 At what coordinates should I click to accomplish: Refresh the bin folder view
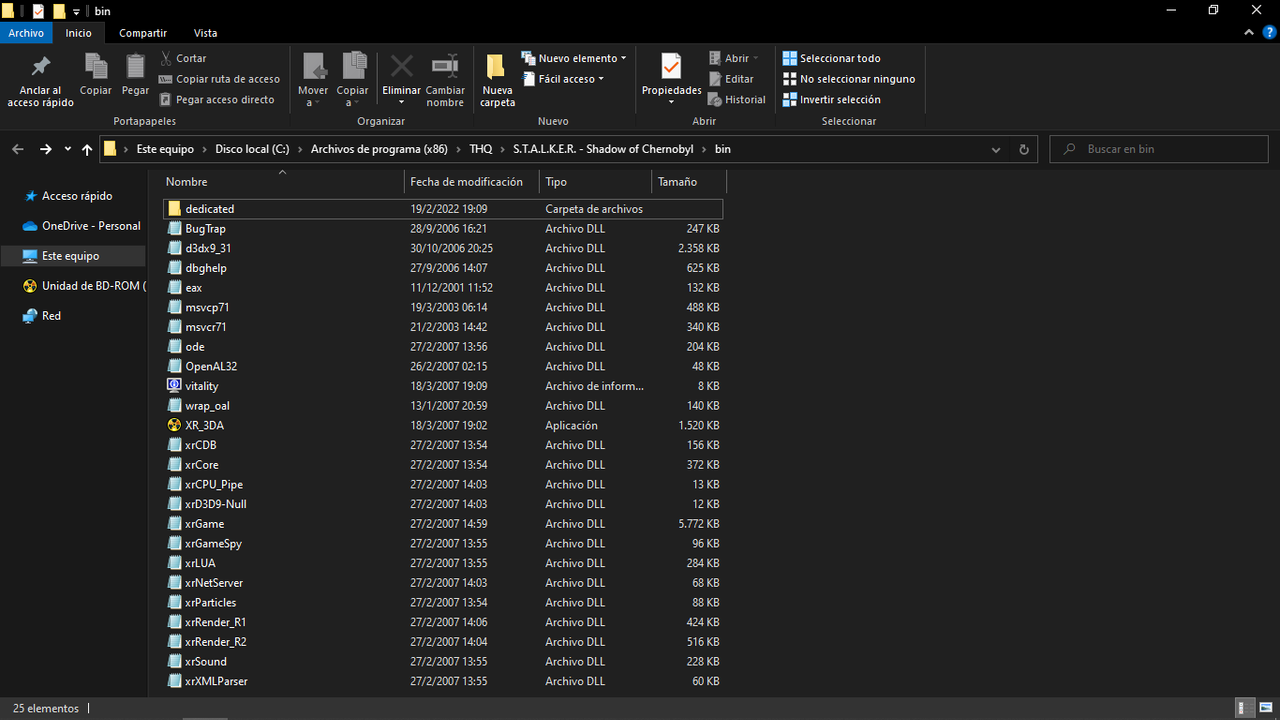pos(1023,149)
